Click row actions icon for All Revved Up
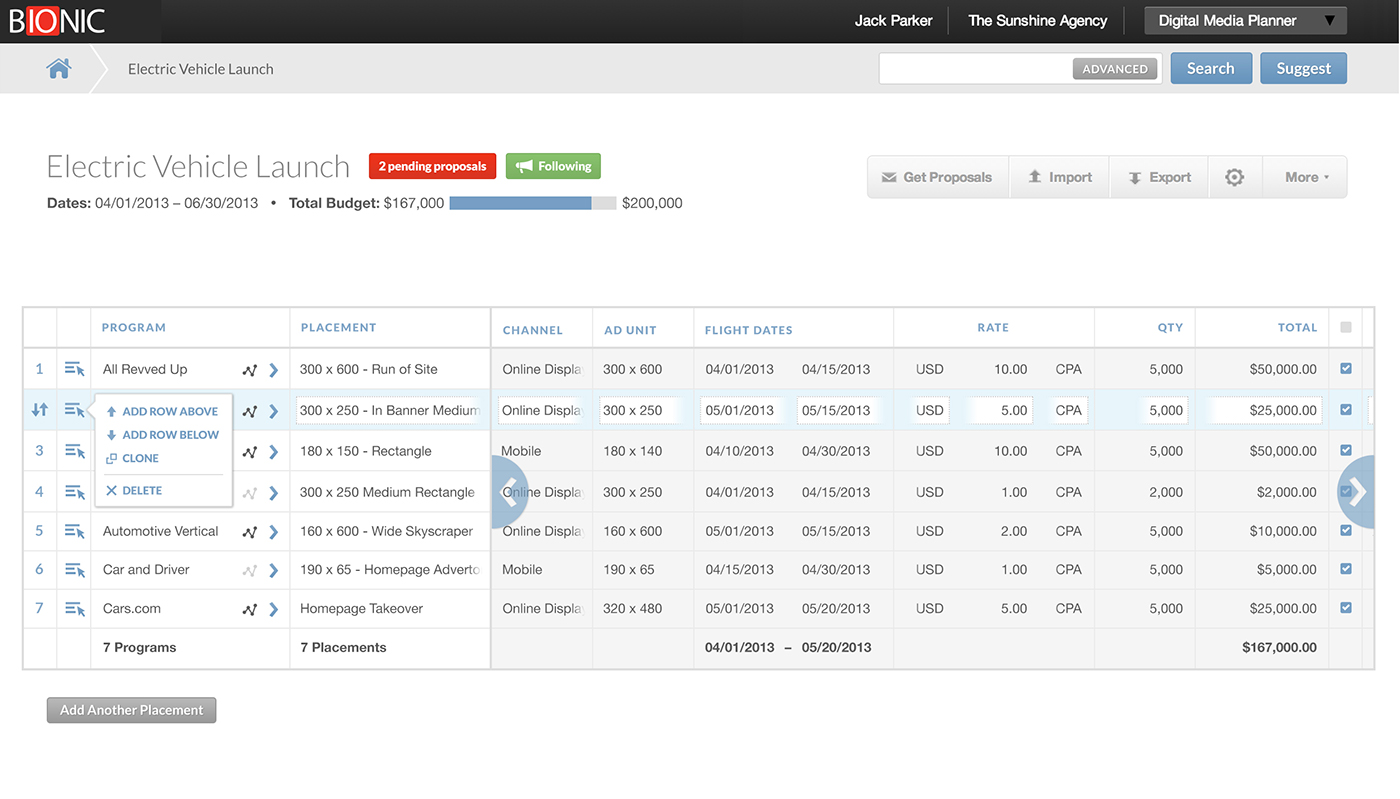1400x799 pixels. [x=74, y=369]
